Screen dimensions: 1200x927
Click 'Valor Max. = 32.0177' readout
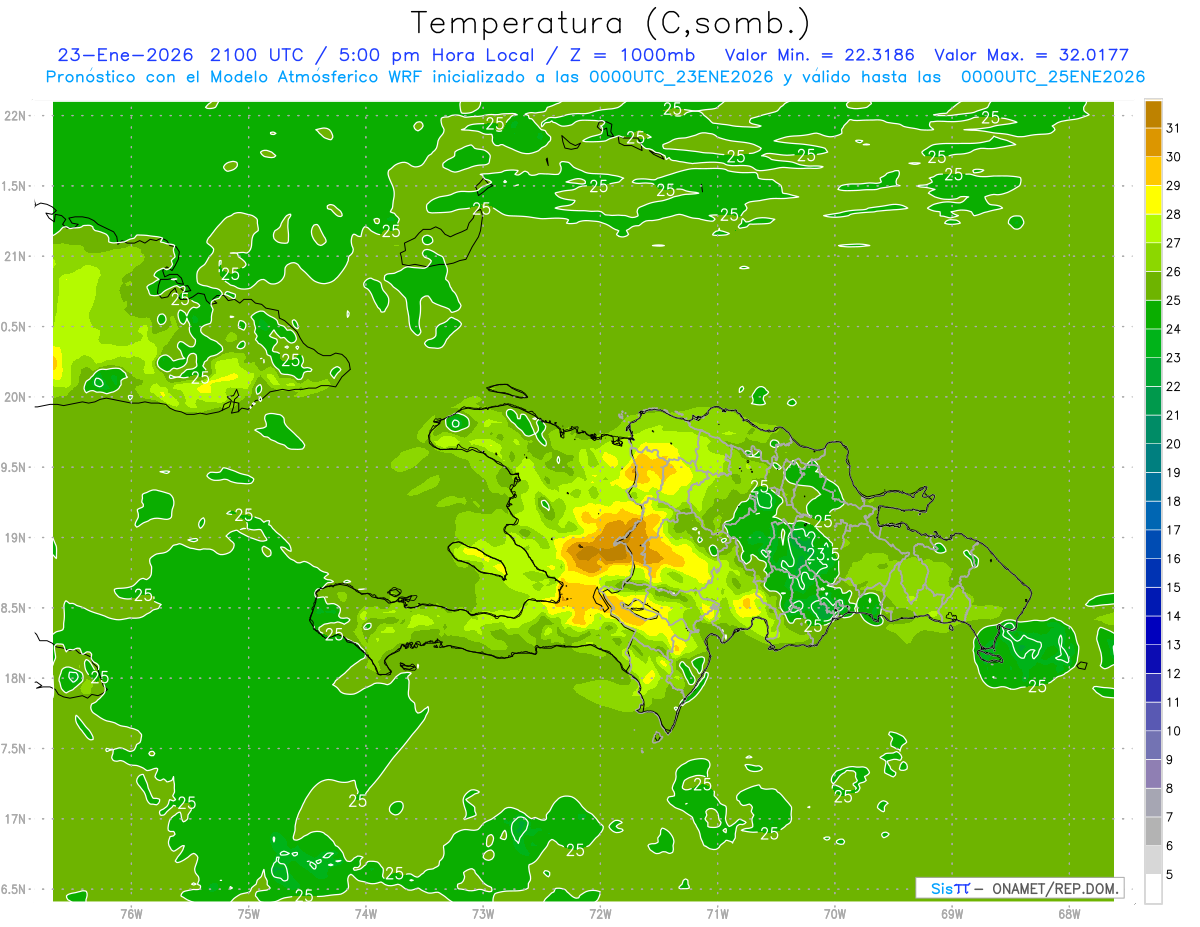click(1032, 55)
